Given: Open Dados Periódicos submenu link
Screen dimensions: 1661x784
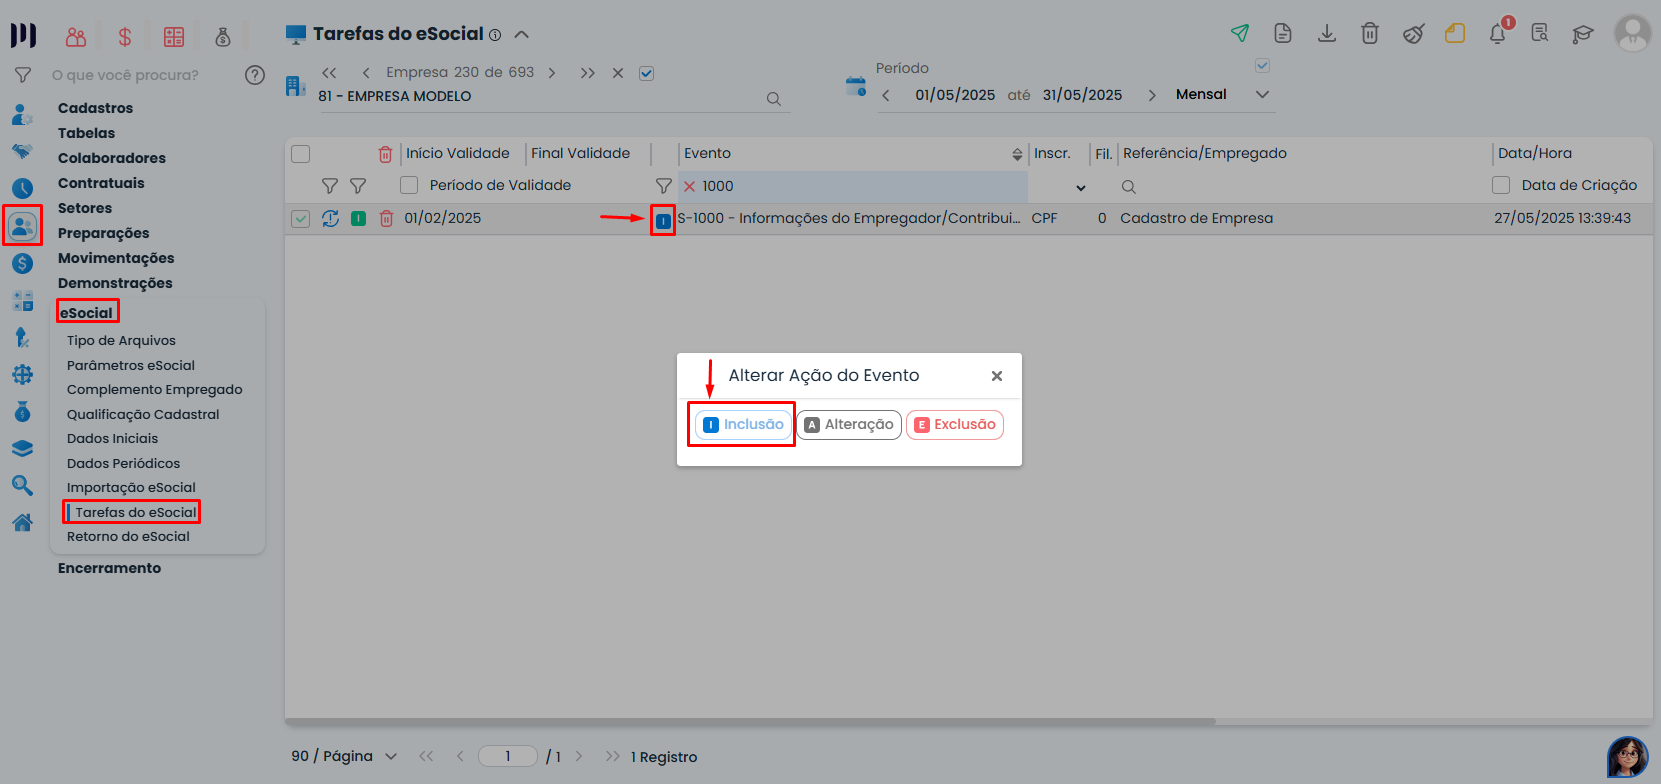Looking at the screenshot, I should pyautogui.click(x=124, y=463).
